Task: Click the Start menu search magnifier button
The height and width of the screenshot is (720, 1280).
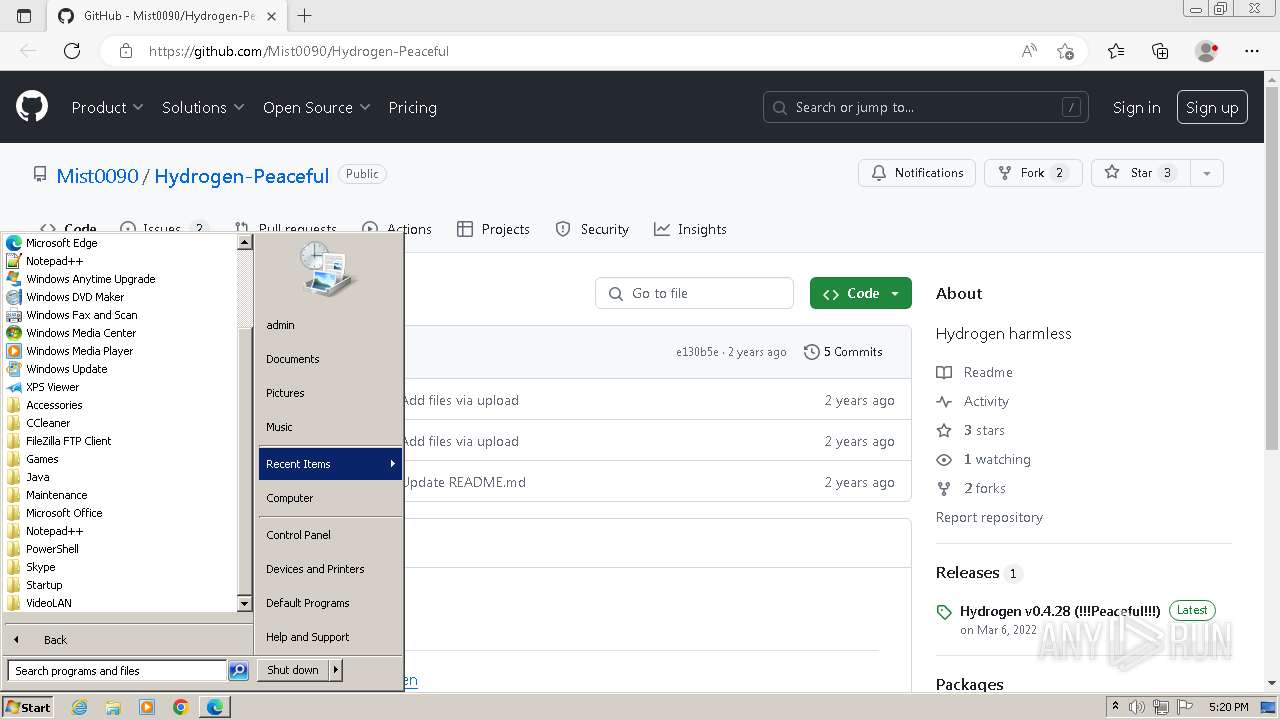Action: [238, 671]
